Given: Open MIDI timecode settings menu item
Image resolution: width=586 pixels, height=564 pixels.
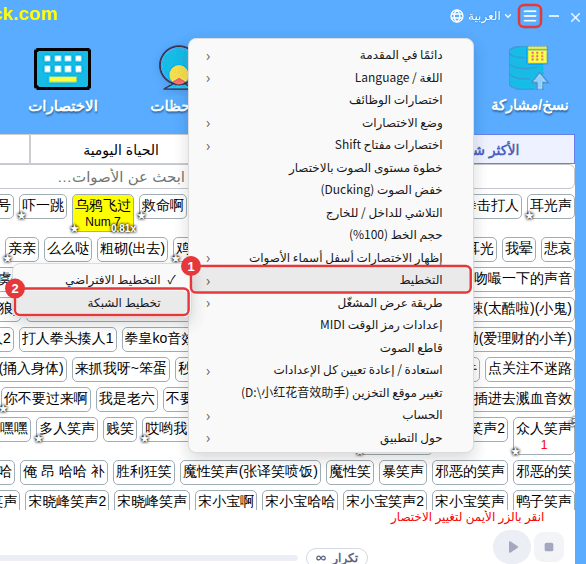Looking at the screenshot, I should point(331,325).
